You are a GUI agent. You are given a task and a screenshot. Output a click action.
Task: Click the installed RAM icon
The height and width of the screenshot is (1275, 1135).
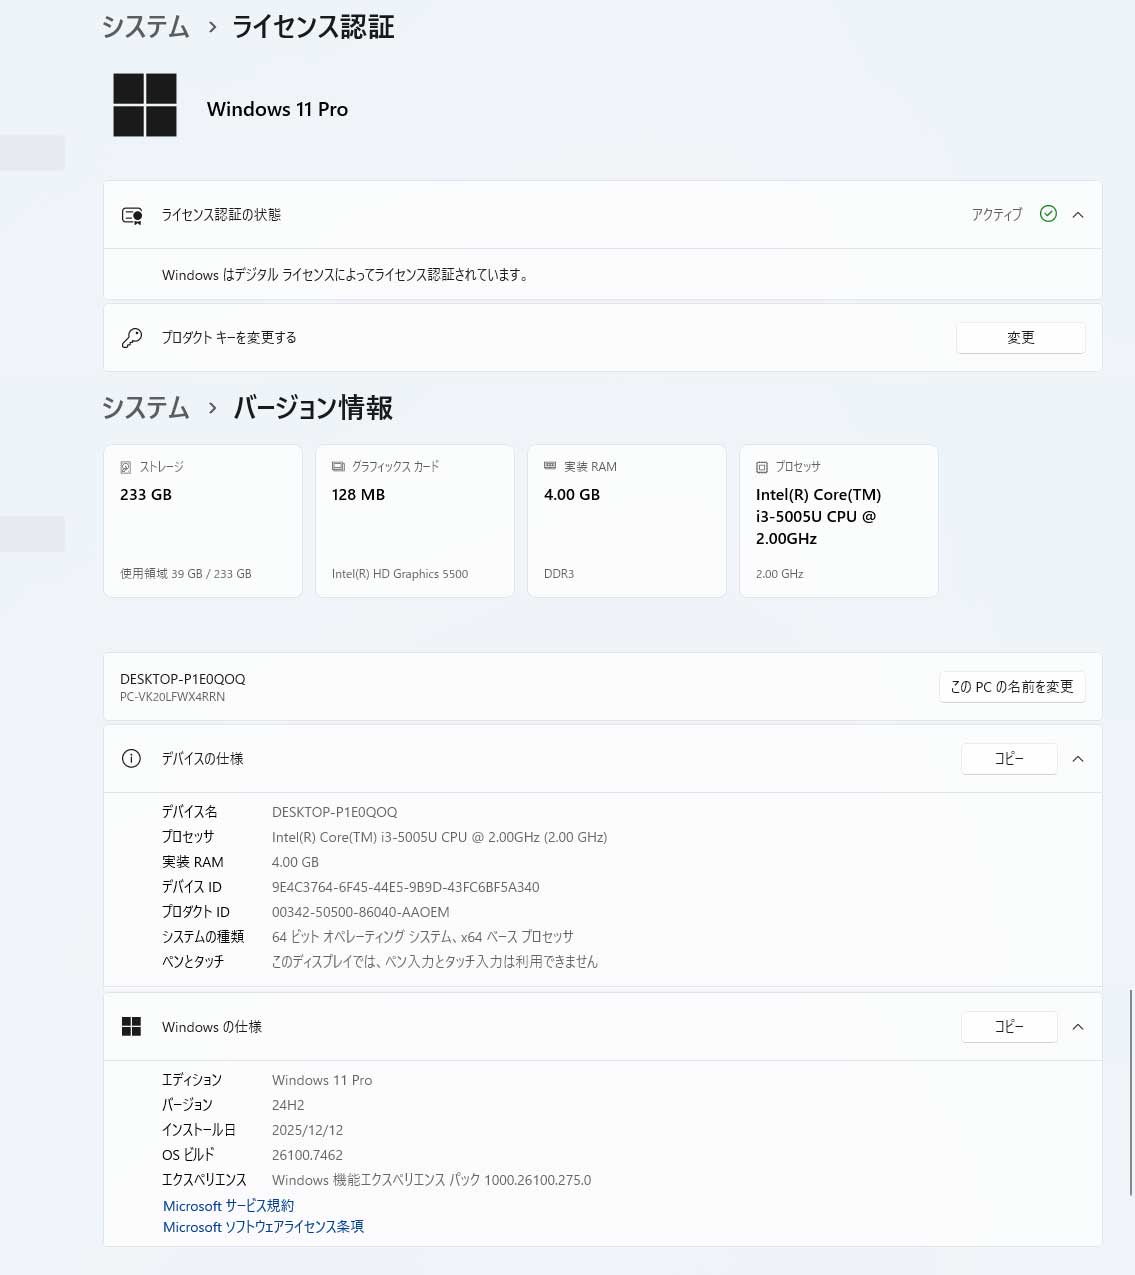pyautogui.click(x=550, y=467)
